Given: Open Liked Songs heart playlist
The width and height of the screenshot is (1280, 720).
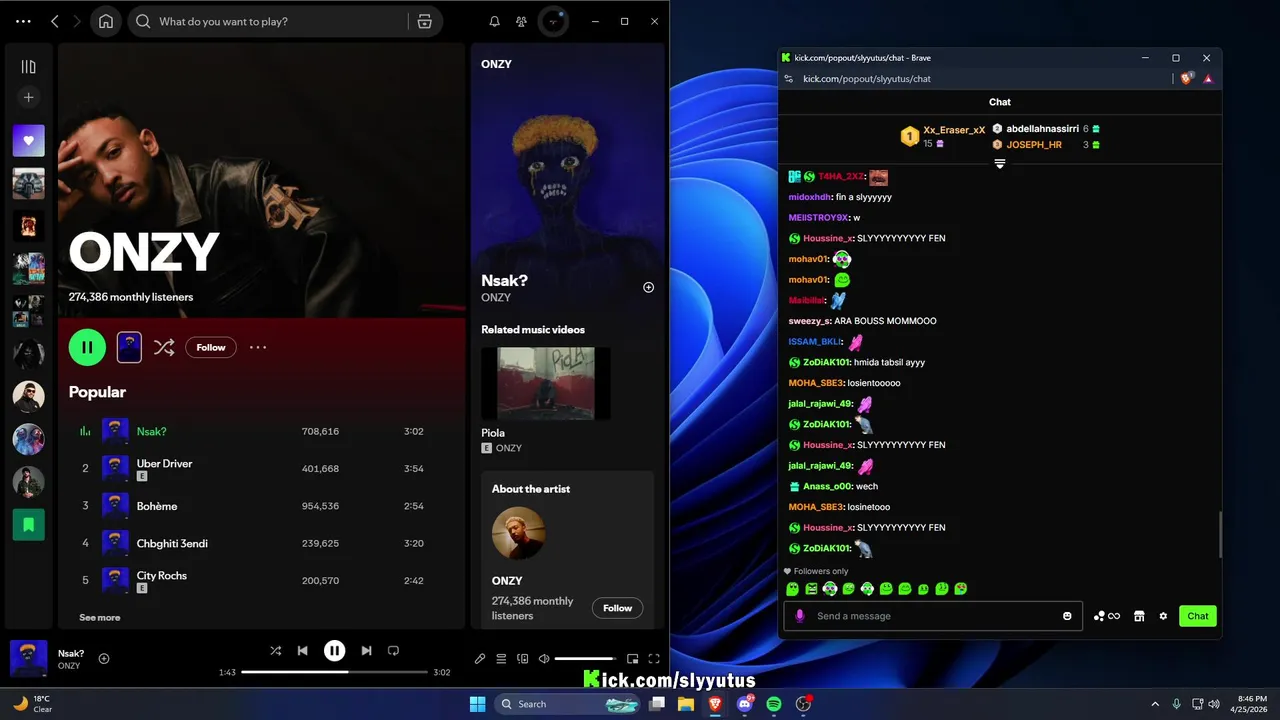Looking at the screenshot, I should click(x=28, y=141).
